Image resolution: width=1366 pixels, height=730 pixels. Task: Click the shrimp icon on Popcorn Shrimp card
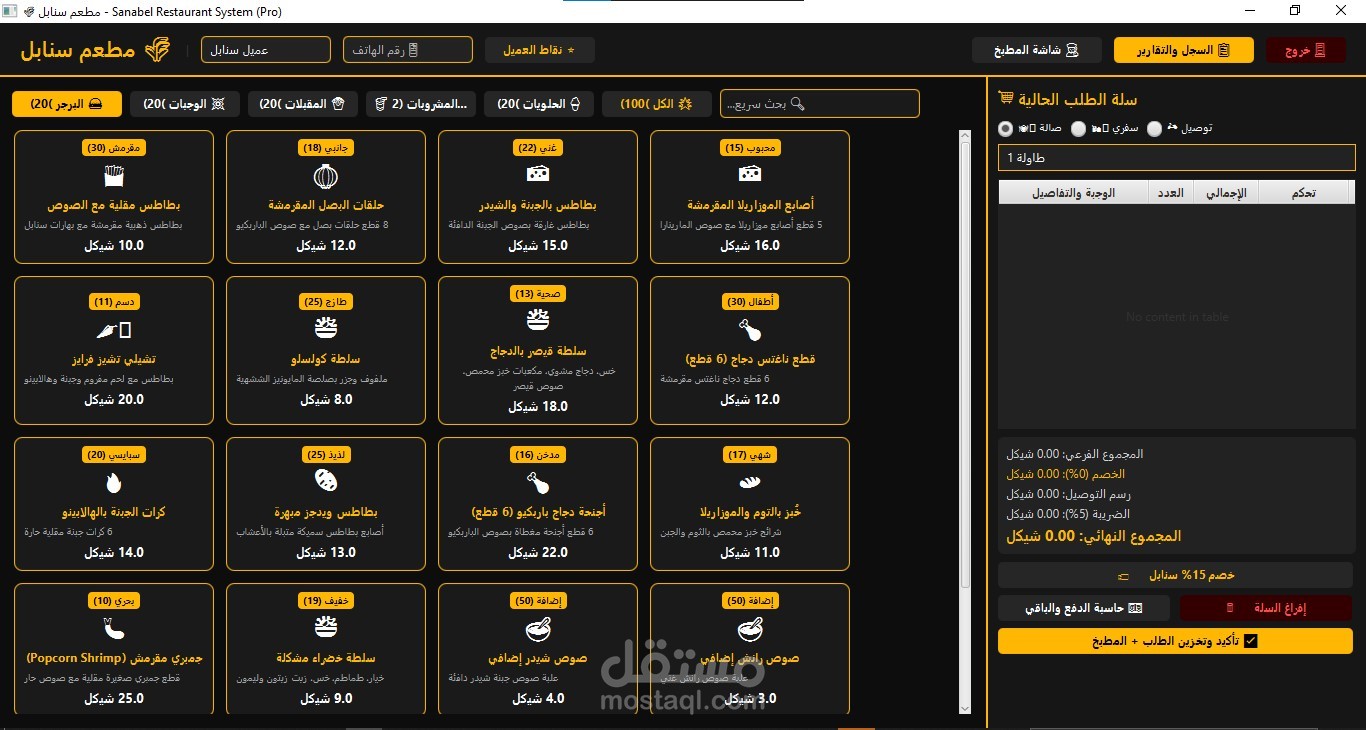click(x=114, y=629)
